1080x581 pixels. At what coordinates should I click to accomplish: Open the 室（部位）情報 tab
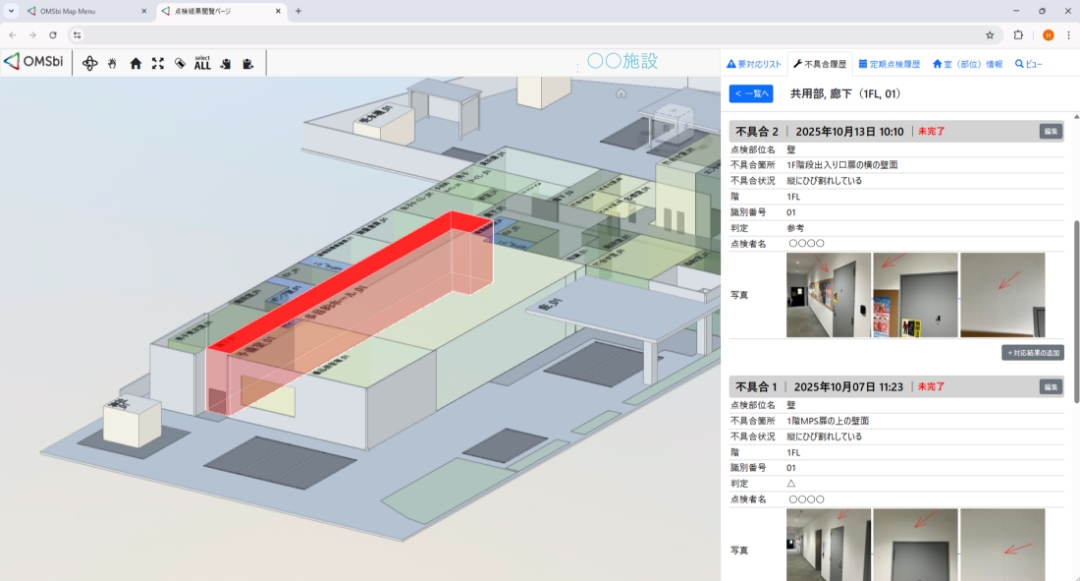967,63
